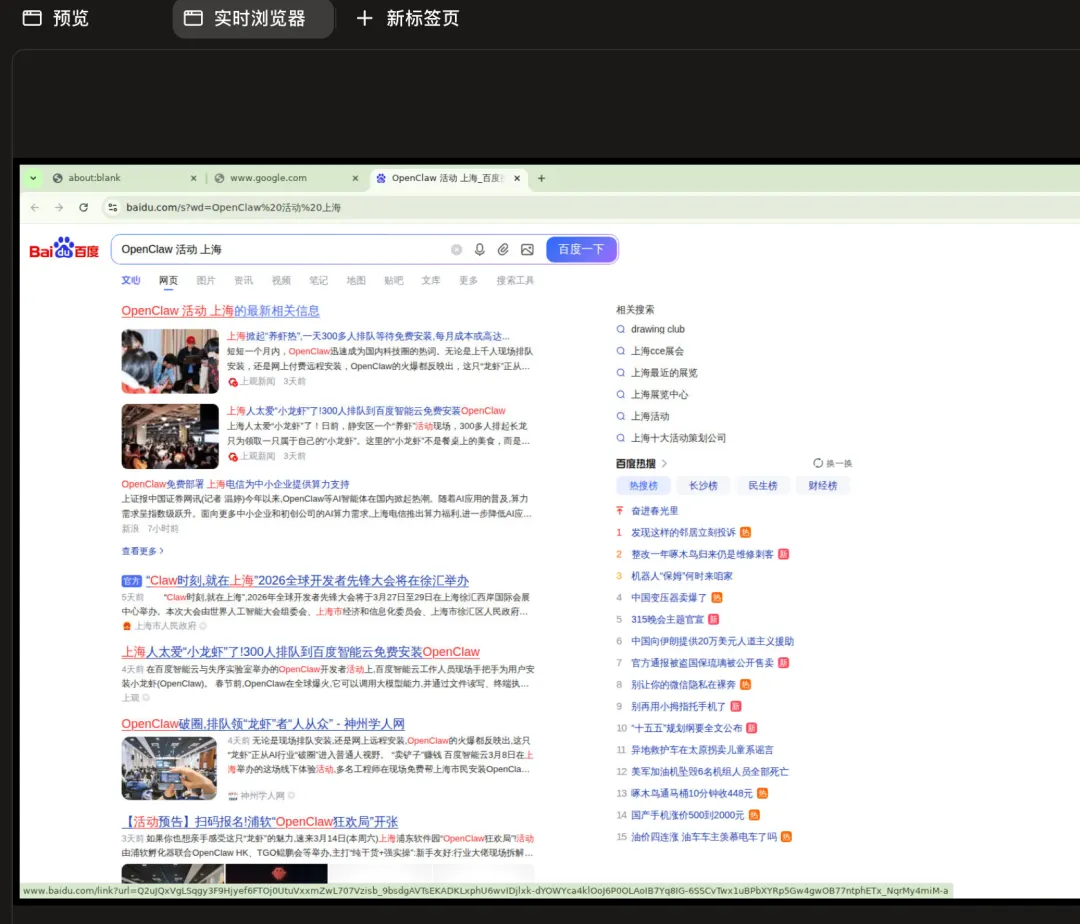Open thumbnail beside 上海人太爱小龙虾 news item
Viewport: 1080px width, 924px height.
coord(170,437)
